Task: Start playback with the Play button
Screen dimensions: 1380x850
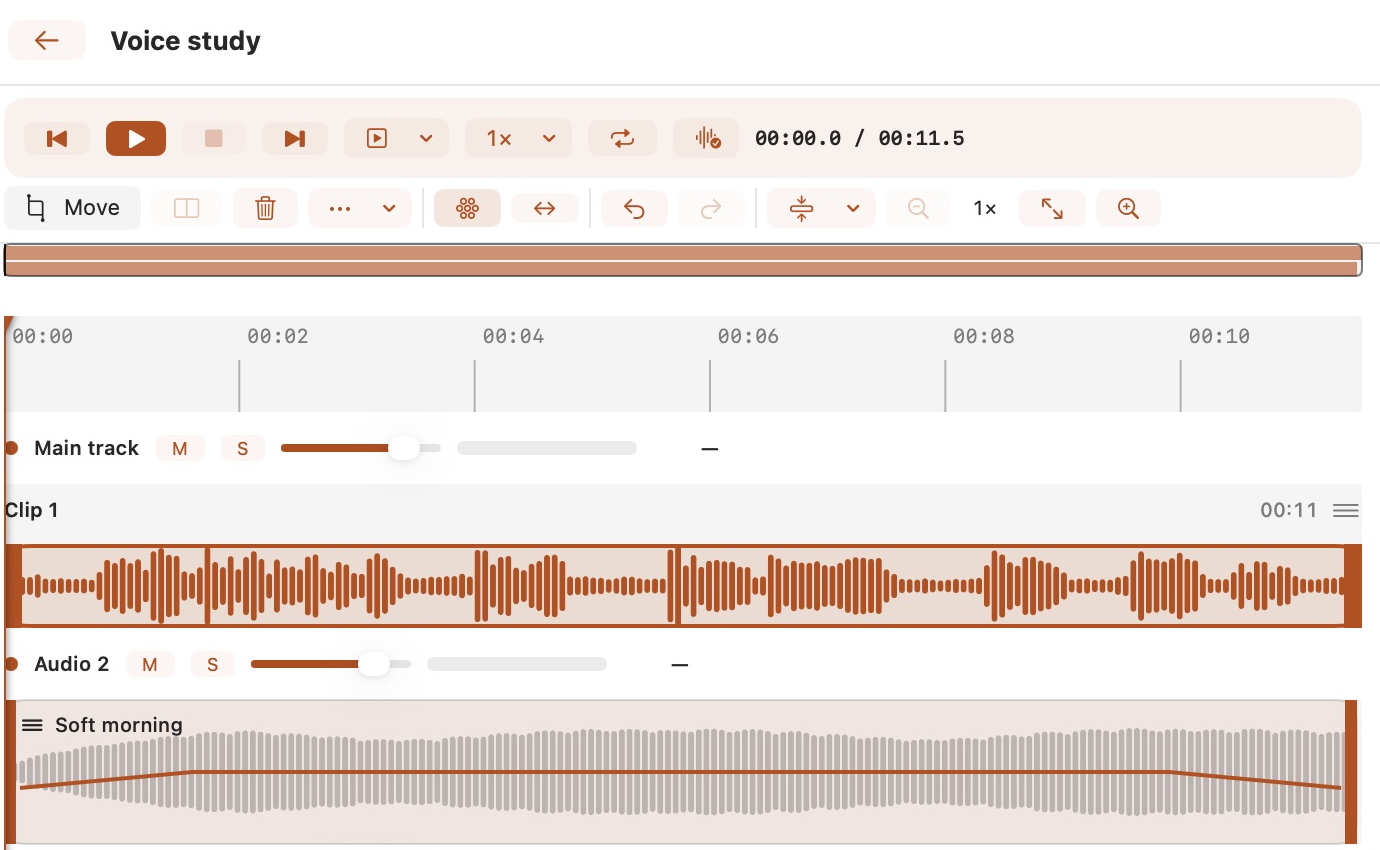Action: pyautogui.click(x=136, y=138)
